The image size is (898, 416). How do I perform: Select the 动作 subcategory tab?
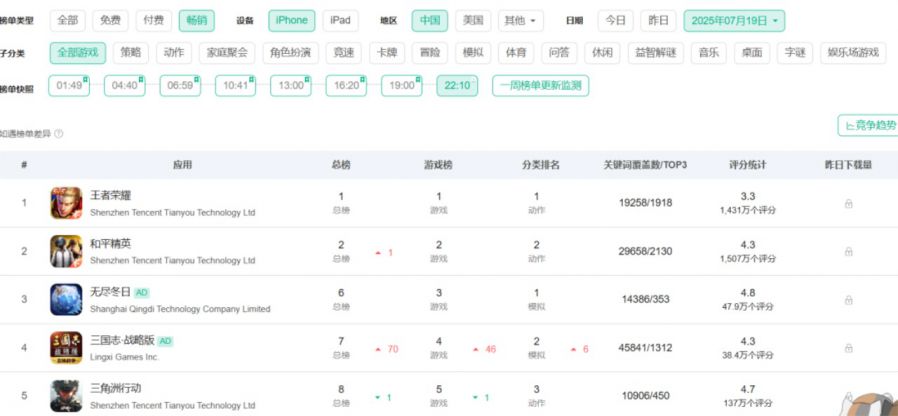tap(174, 53)
